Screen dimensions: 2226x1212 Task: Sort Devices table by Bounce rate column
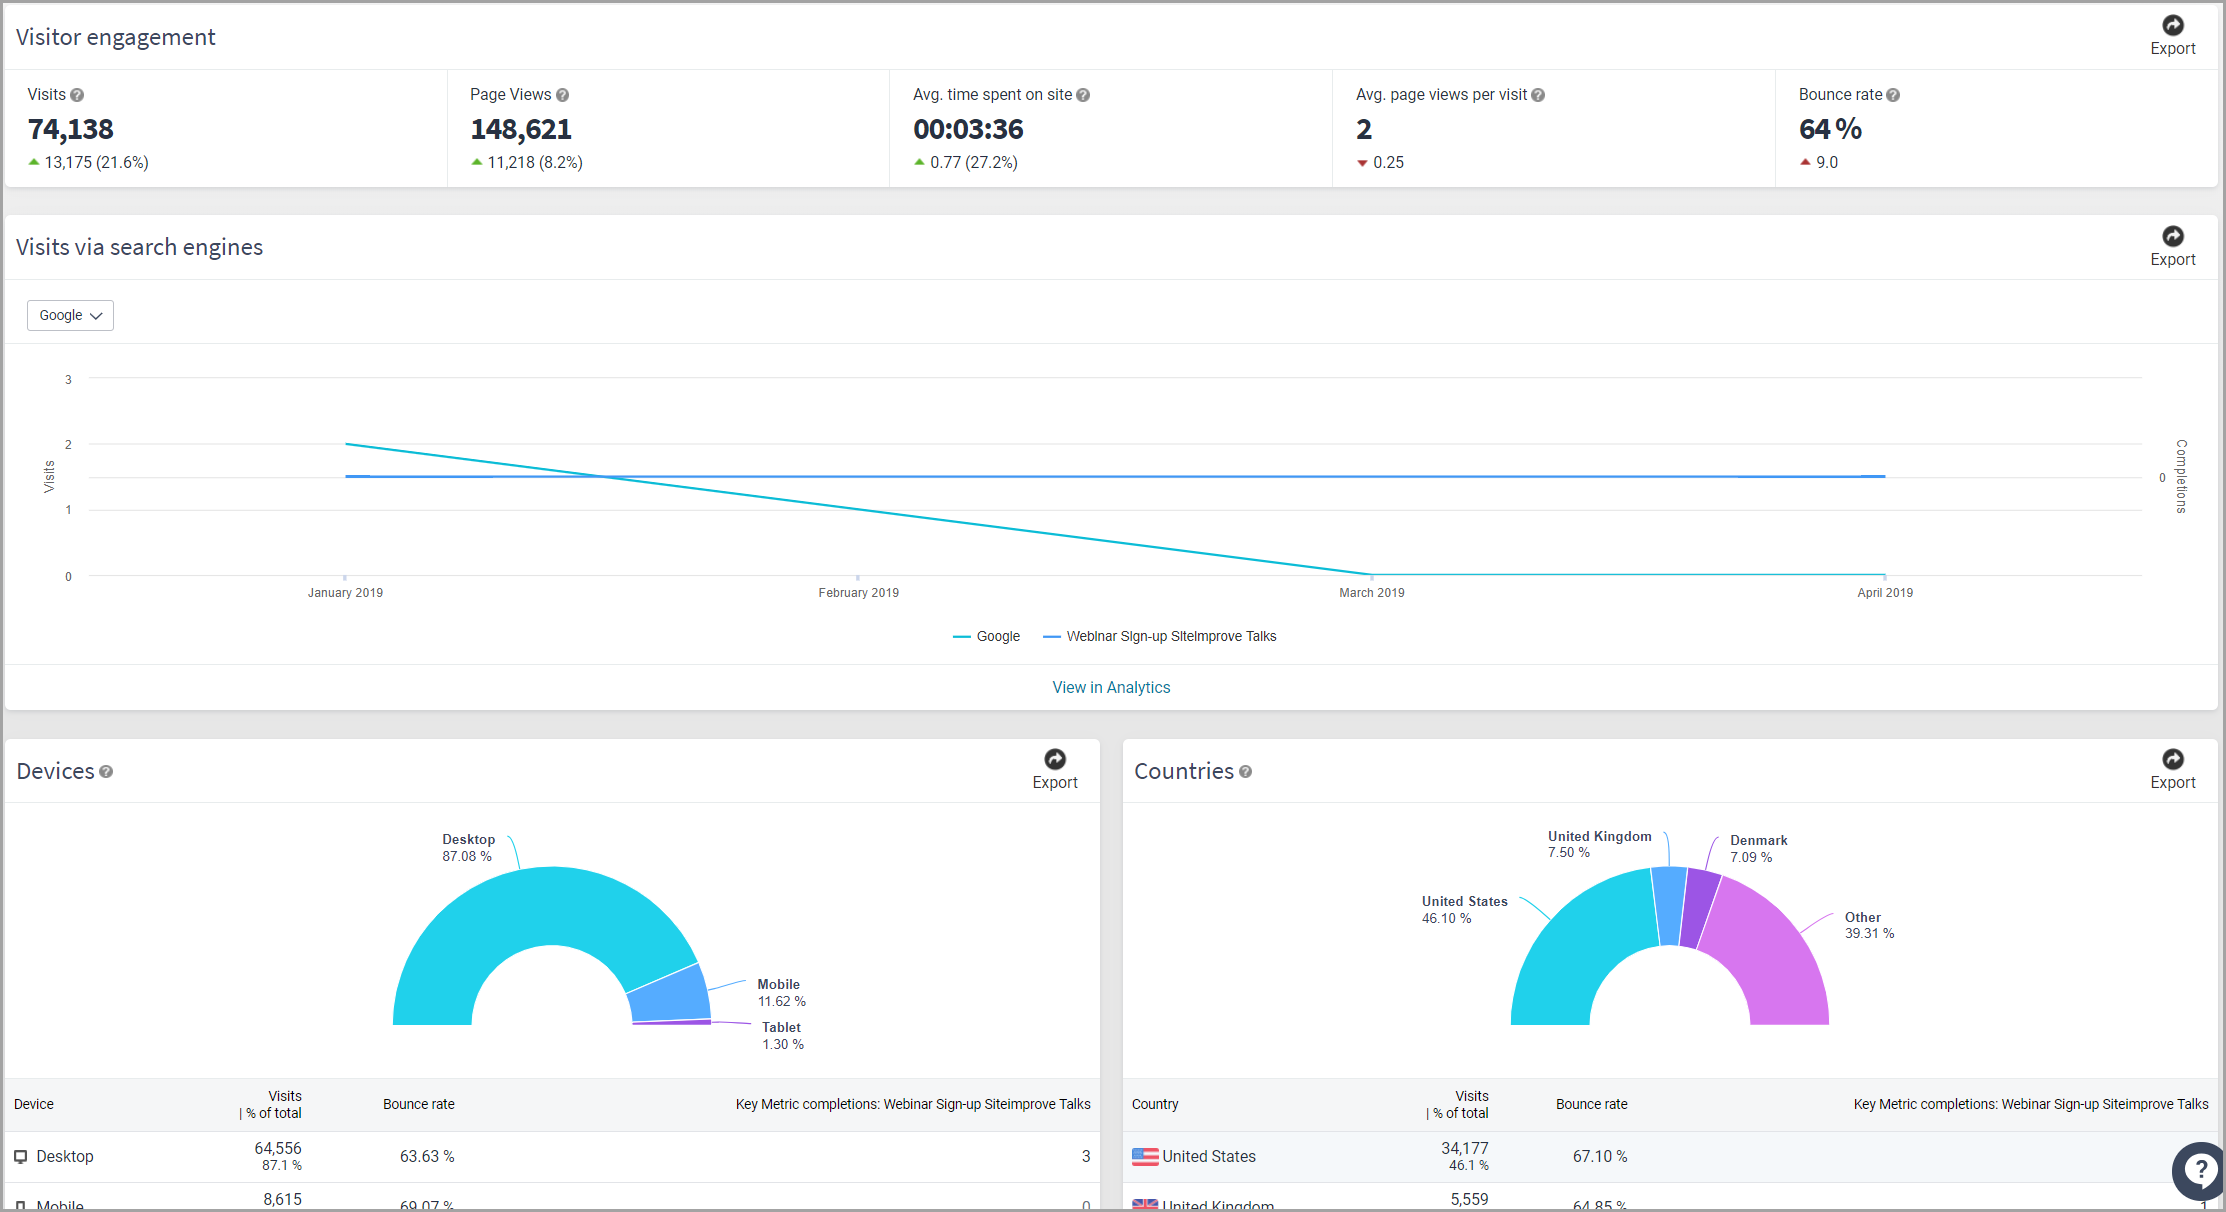[418, 1104]
